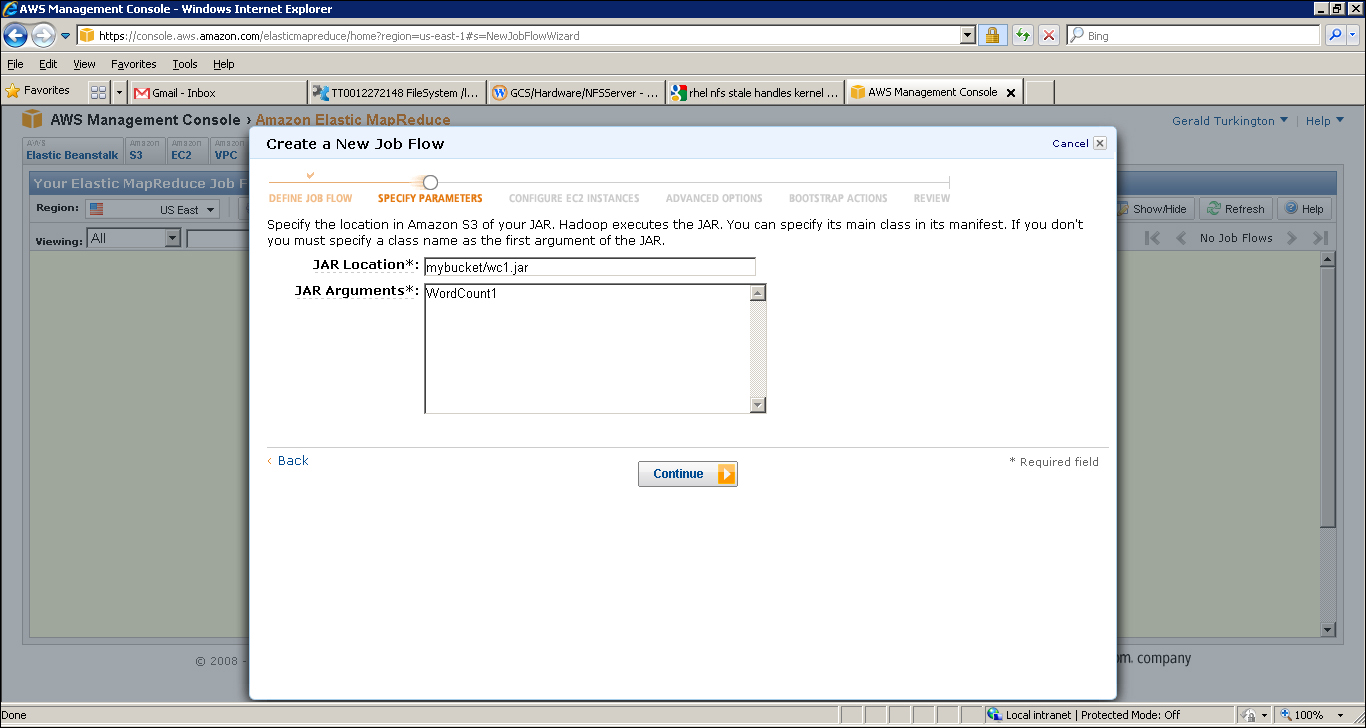The image size is (1366, 728).
Task: Go to previous page of job flows
Action: click(x=1180, y=238)
